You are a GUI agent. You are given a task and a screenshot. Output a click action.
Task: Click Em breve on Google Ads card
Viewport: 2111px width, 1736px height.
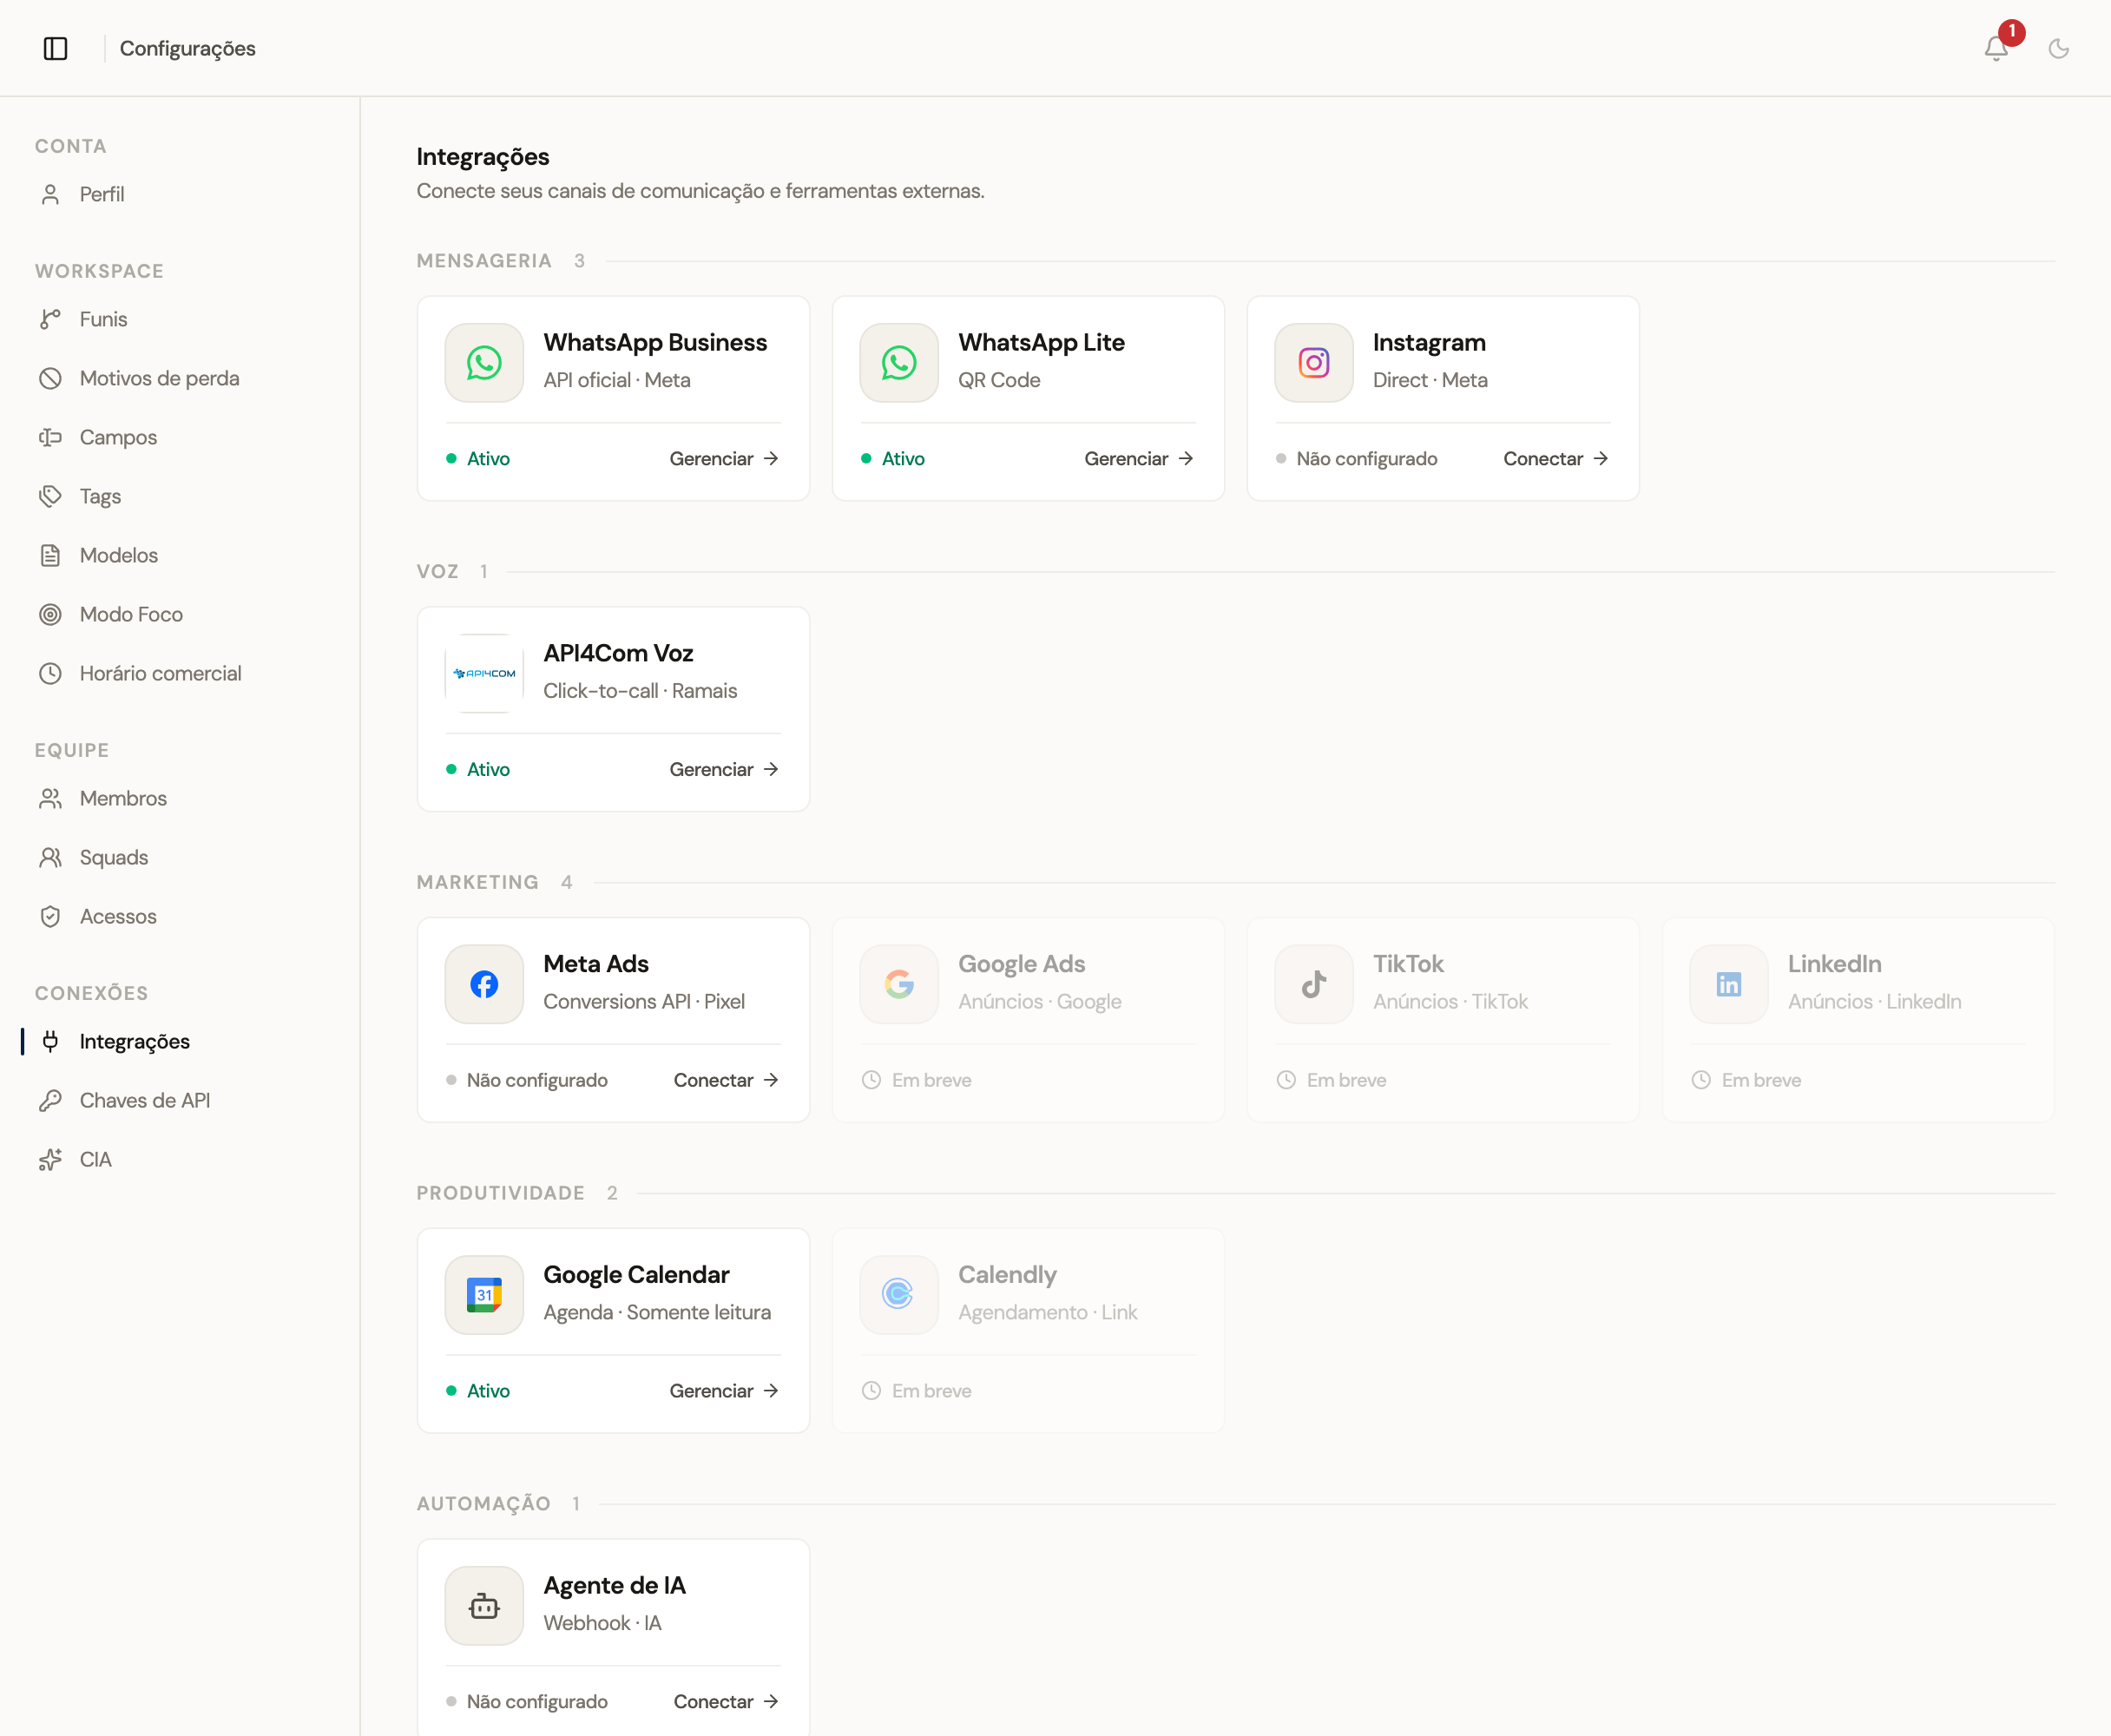[917, 1080]
